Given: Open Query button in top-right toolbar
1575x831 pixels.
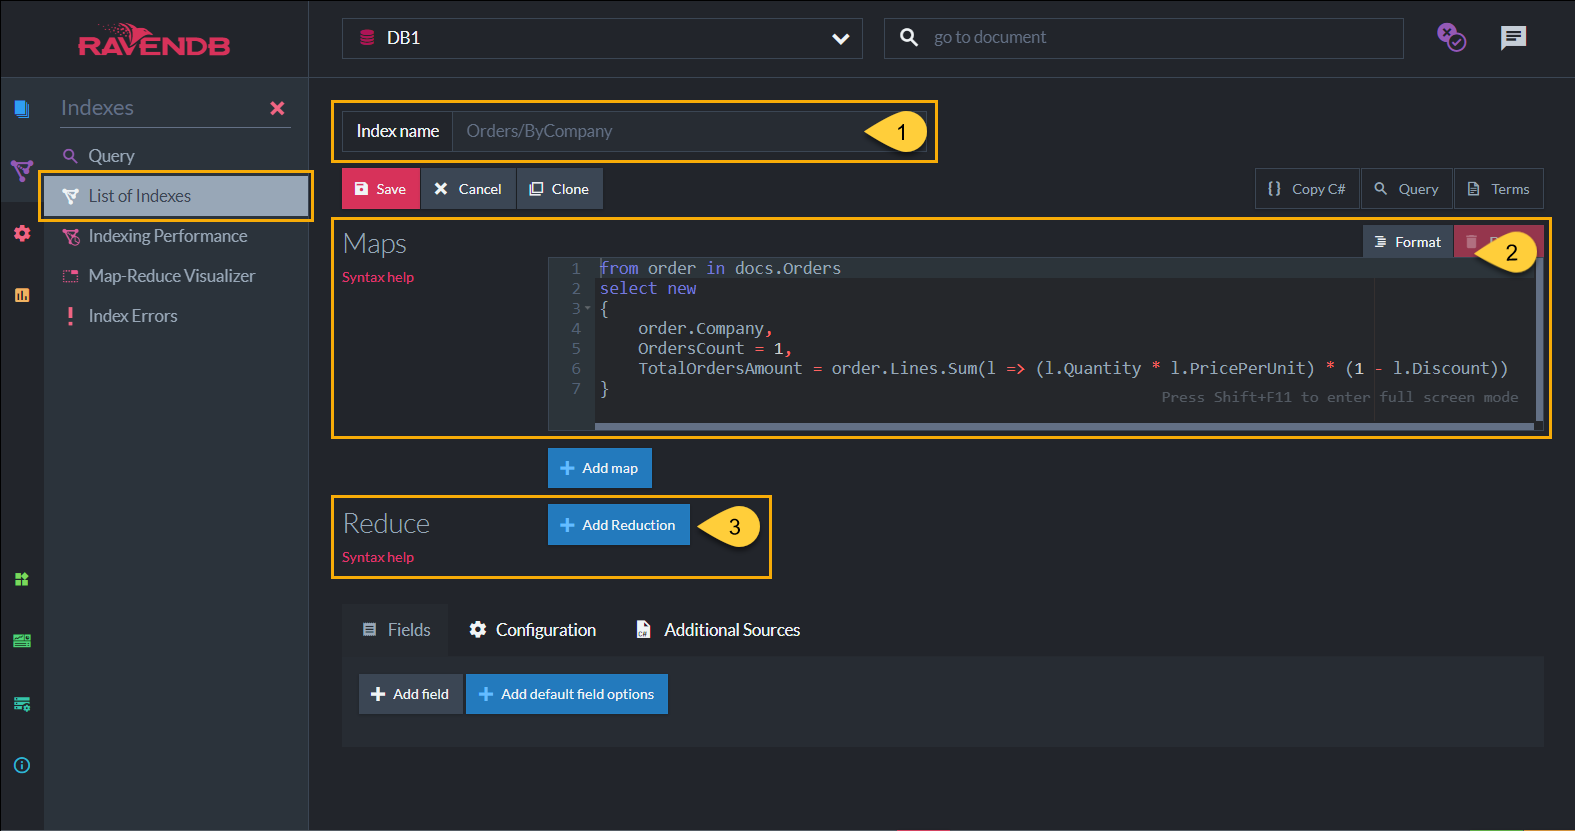Looking at the screenshot, I should (x=1407, y=189).
